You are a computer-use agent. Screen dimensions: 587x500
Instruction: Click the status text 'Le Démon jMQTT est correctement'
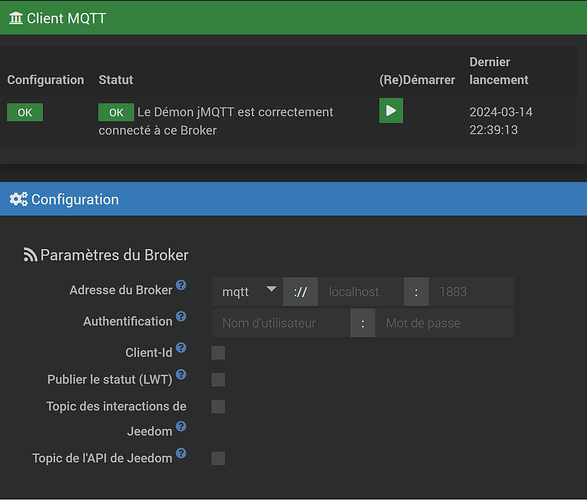[235, 112]
